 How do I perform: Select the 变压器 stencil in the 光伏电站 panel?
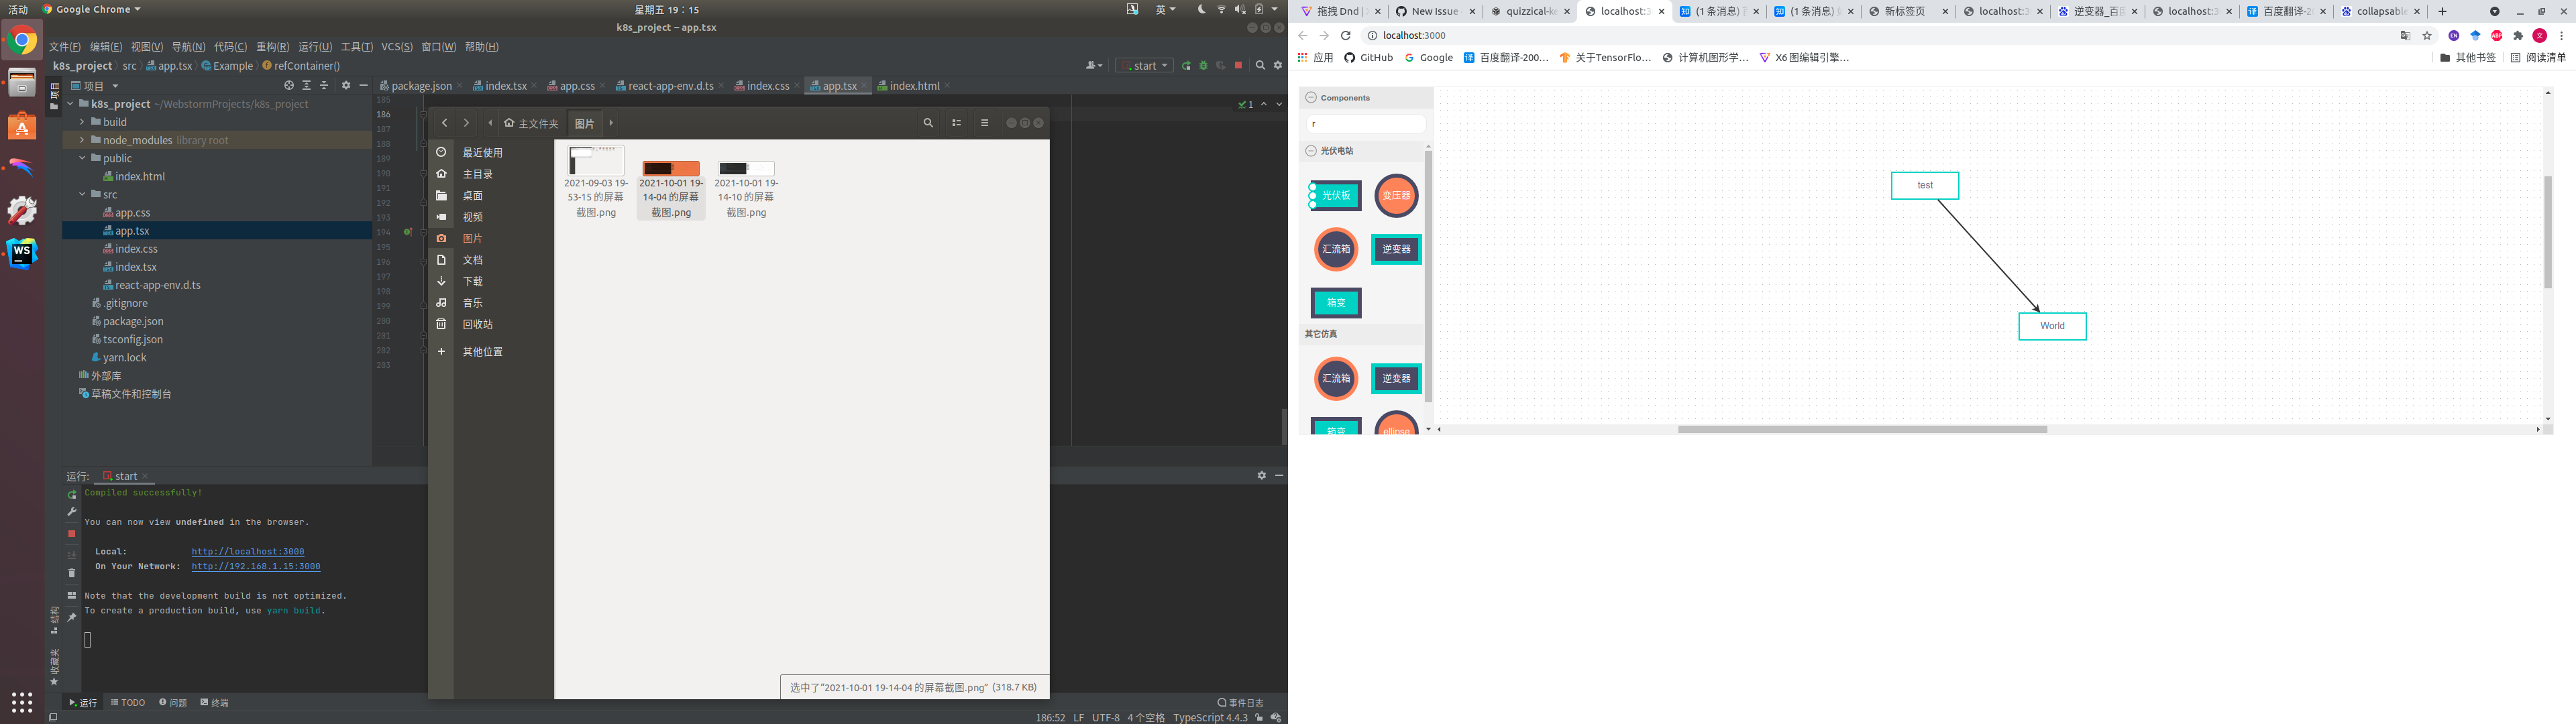1396,196
